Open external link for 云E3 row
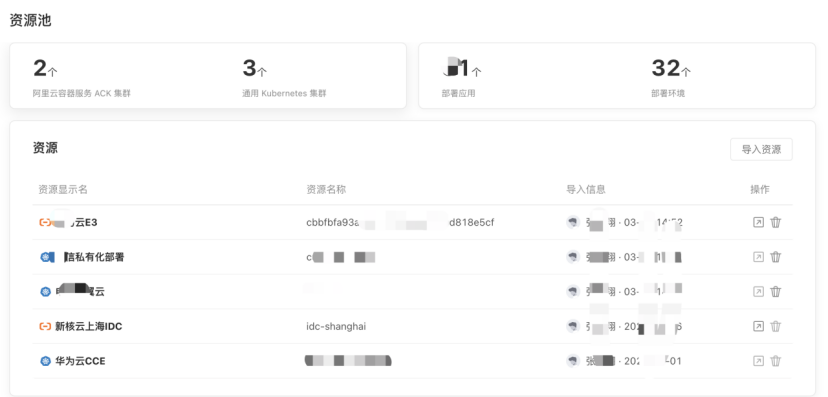Viewport: 828px width, 397px height. [x=758, y=222]
